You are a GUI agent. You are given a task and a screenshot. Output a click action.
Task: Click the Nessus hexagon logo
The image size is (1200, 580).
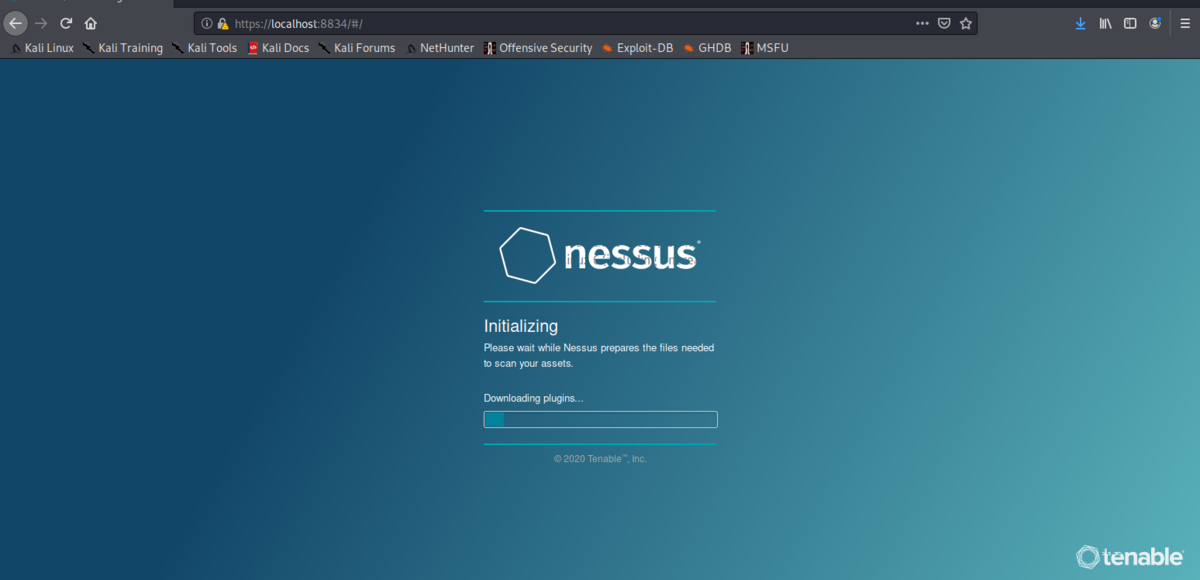coord(527,255)
